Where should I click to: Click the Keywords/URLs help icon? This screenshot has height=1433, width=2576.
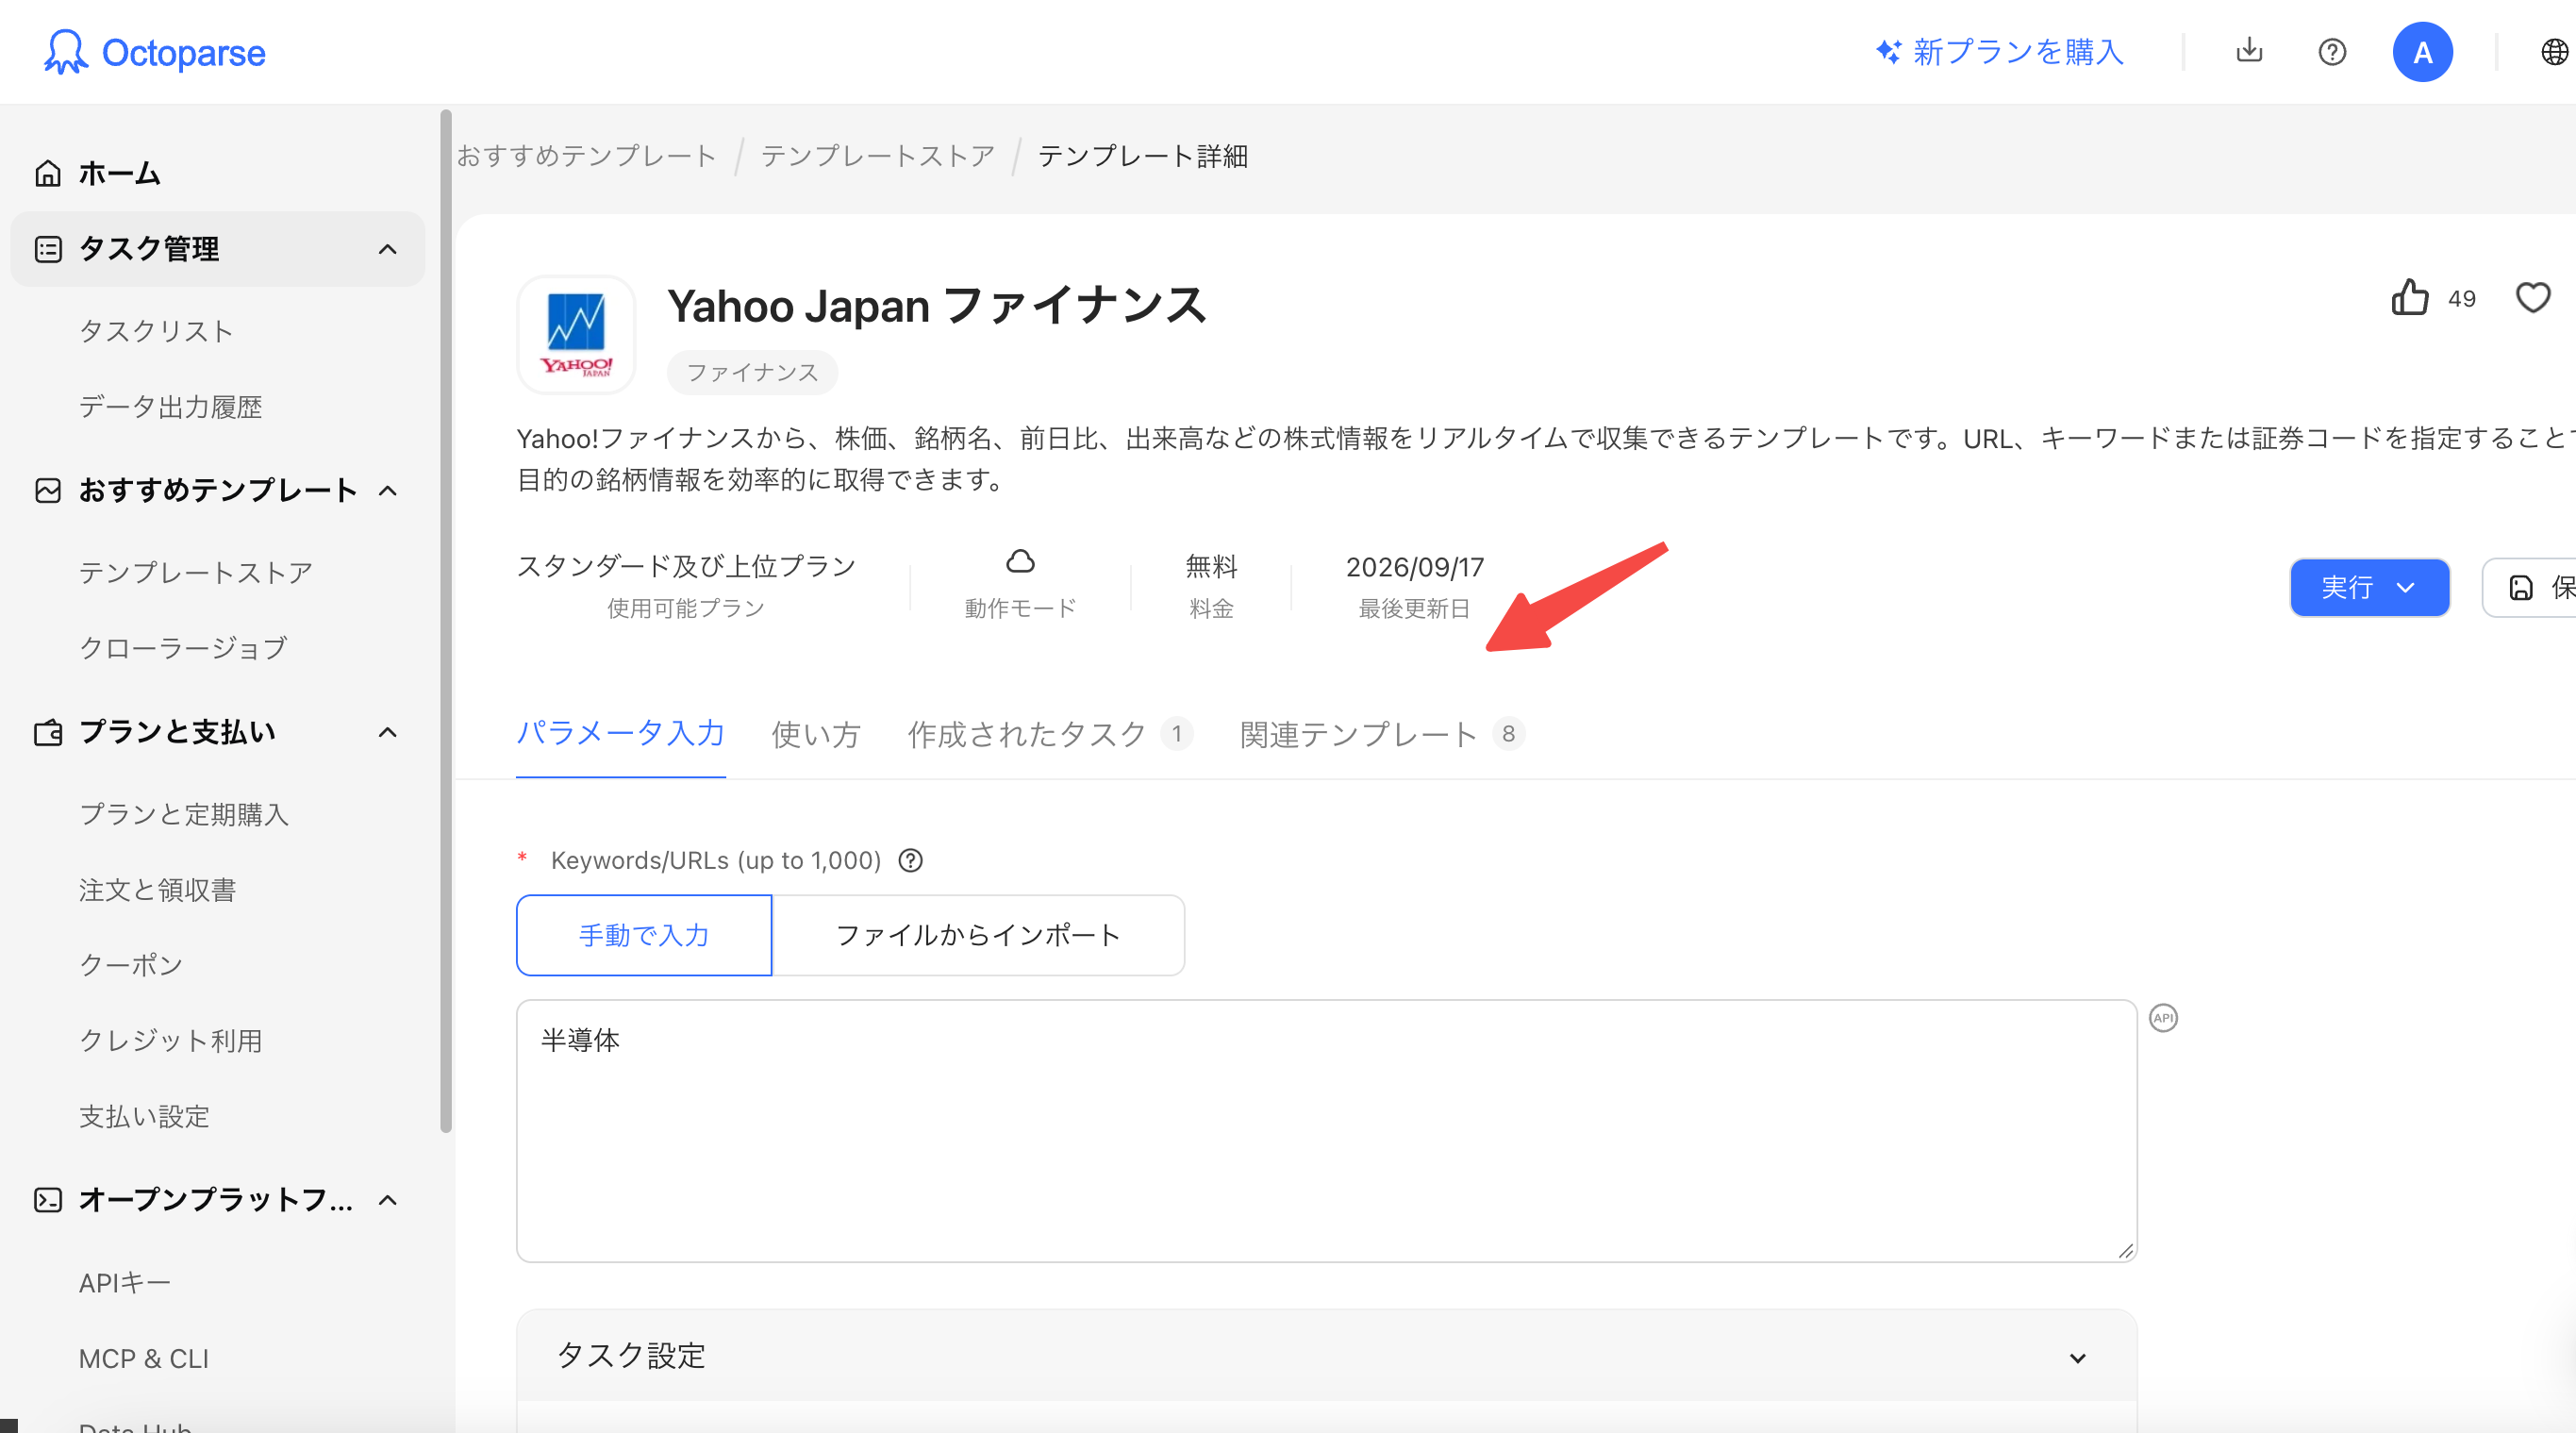click(910, 860)
